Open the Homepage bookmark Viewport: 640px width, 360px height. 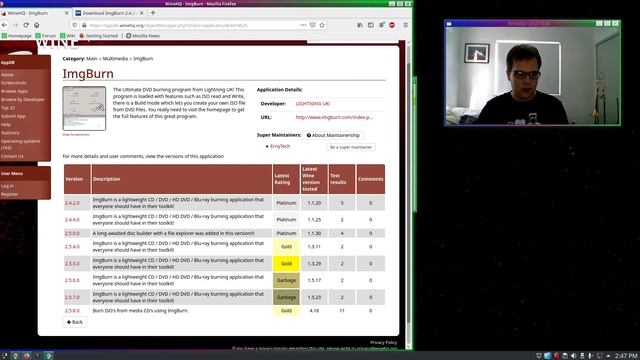coord(17,36)
